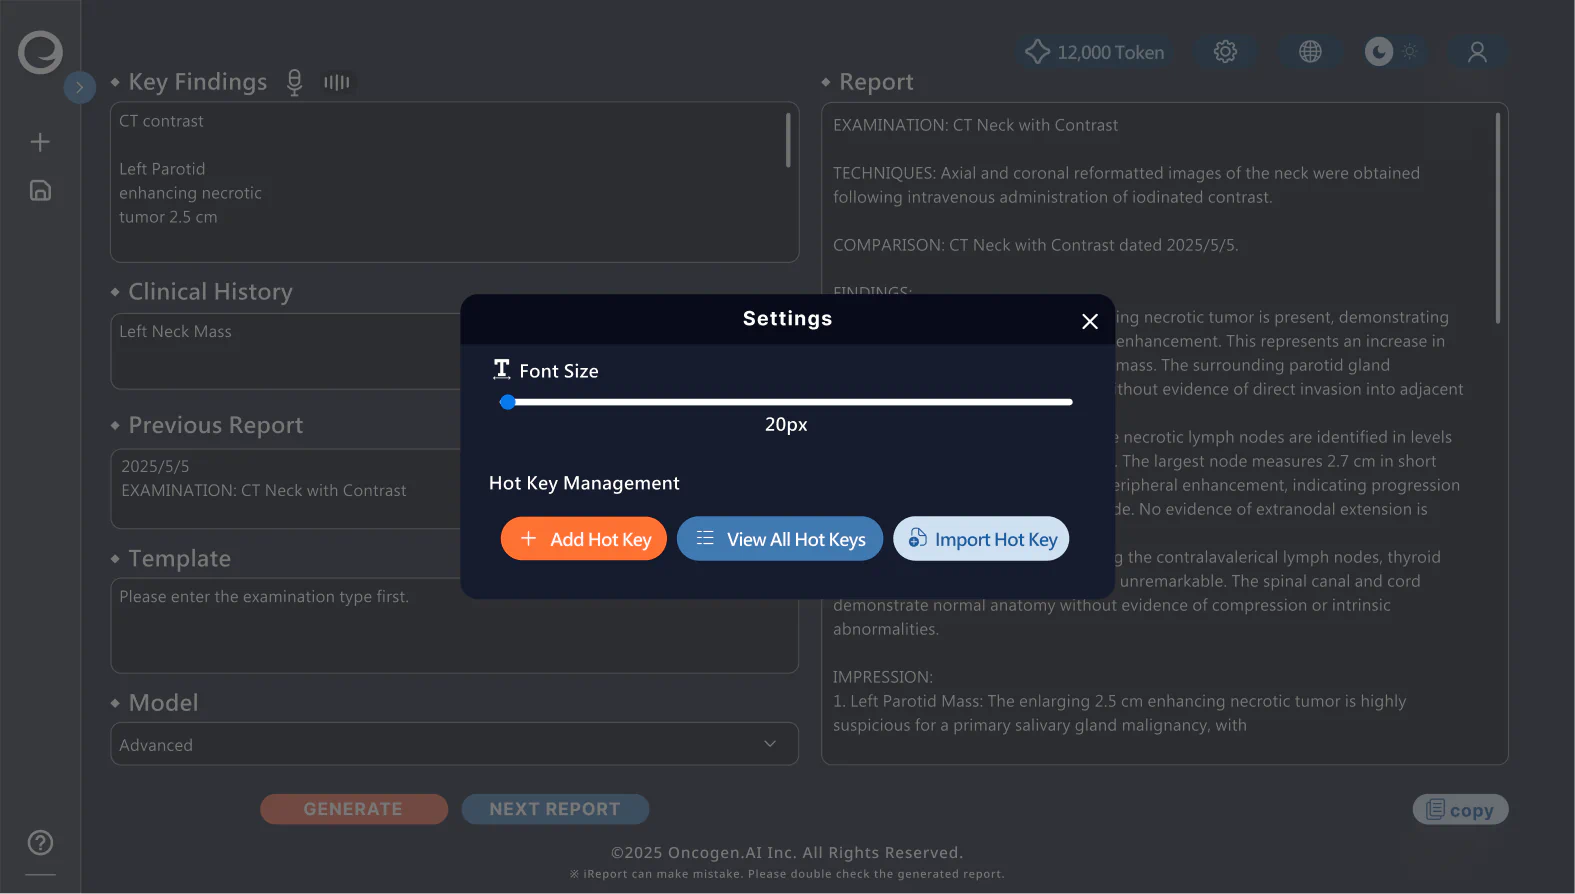
Task: Click the copy button below the report
Action: [x=1460, y=810]
